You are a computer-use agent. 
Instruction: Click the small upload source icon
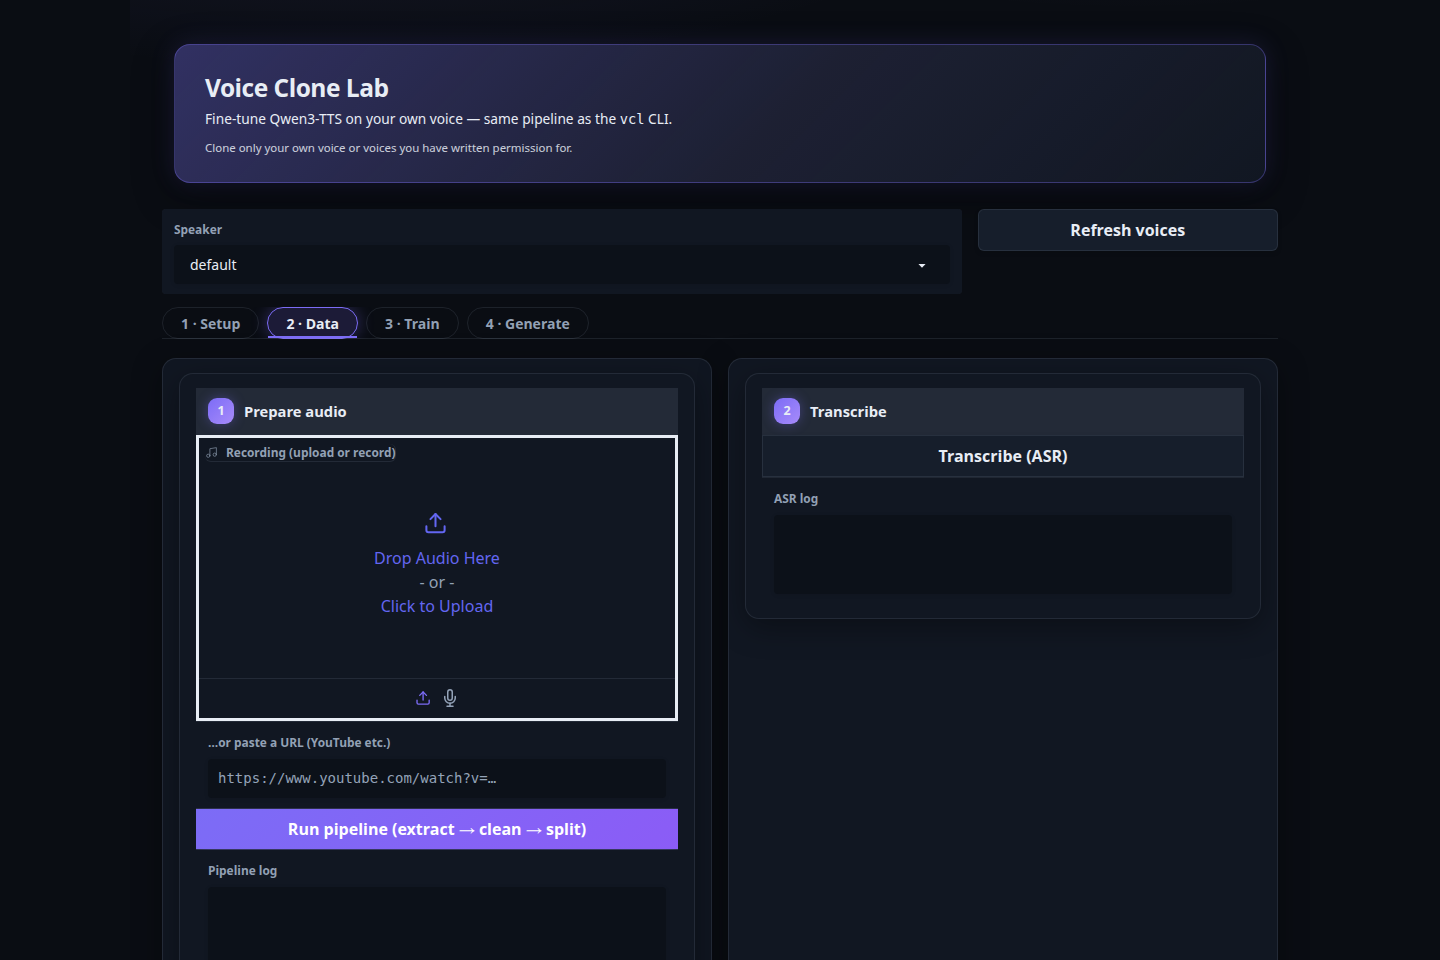423,698
